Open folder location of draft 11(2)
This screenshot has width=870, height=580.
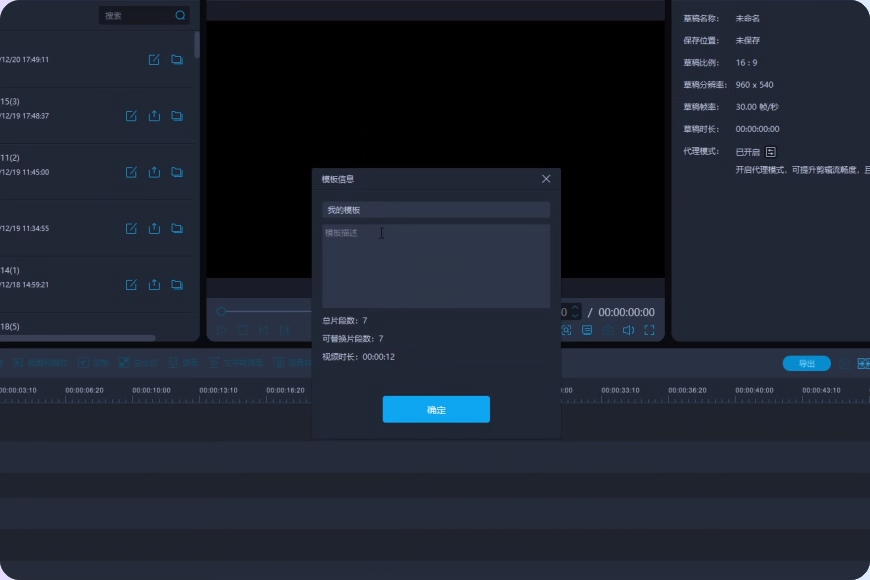tap(177, 172)
